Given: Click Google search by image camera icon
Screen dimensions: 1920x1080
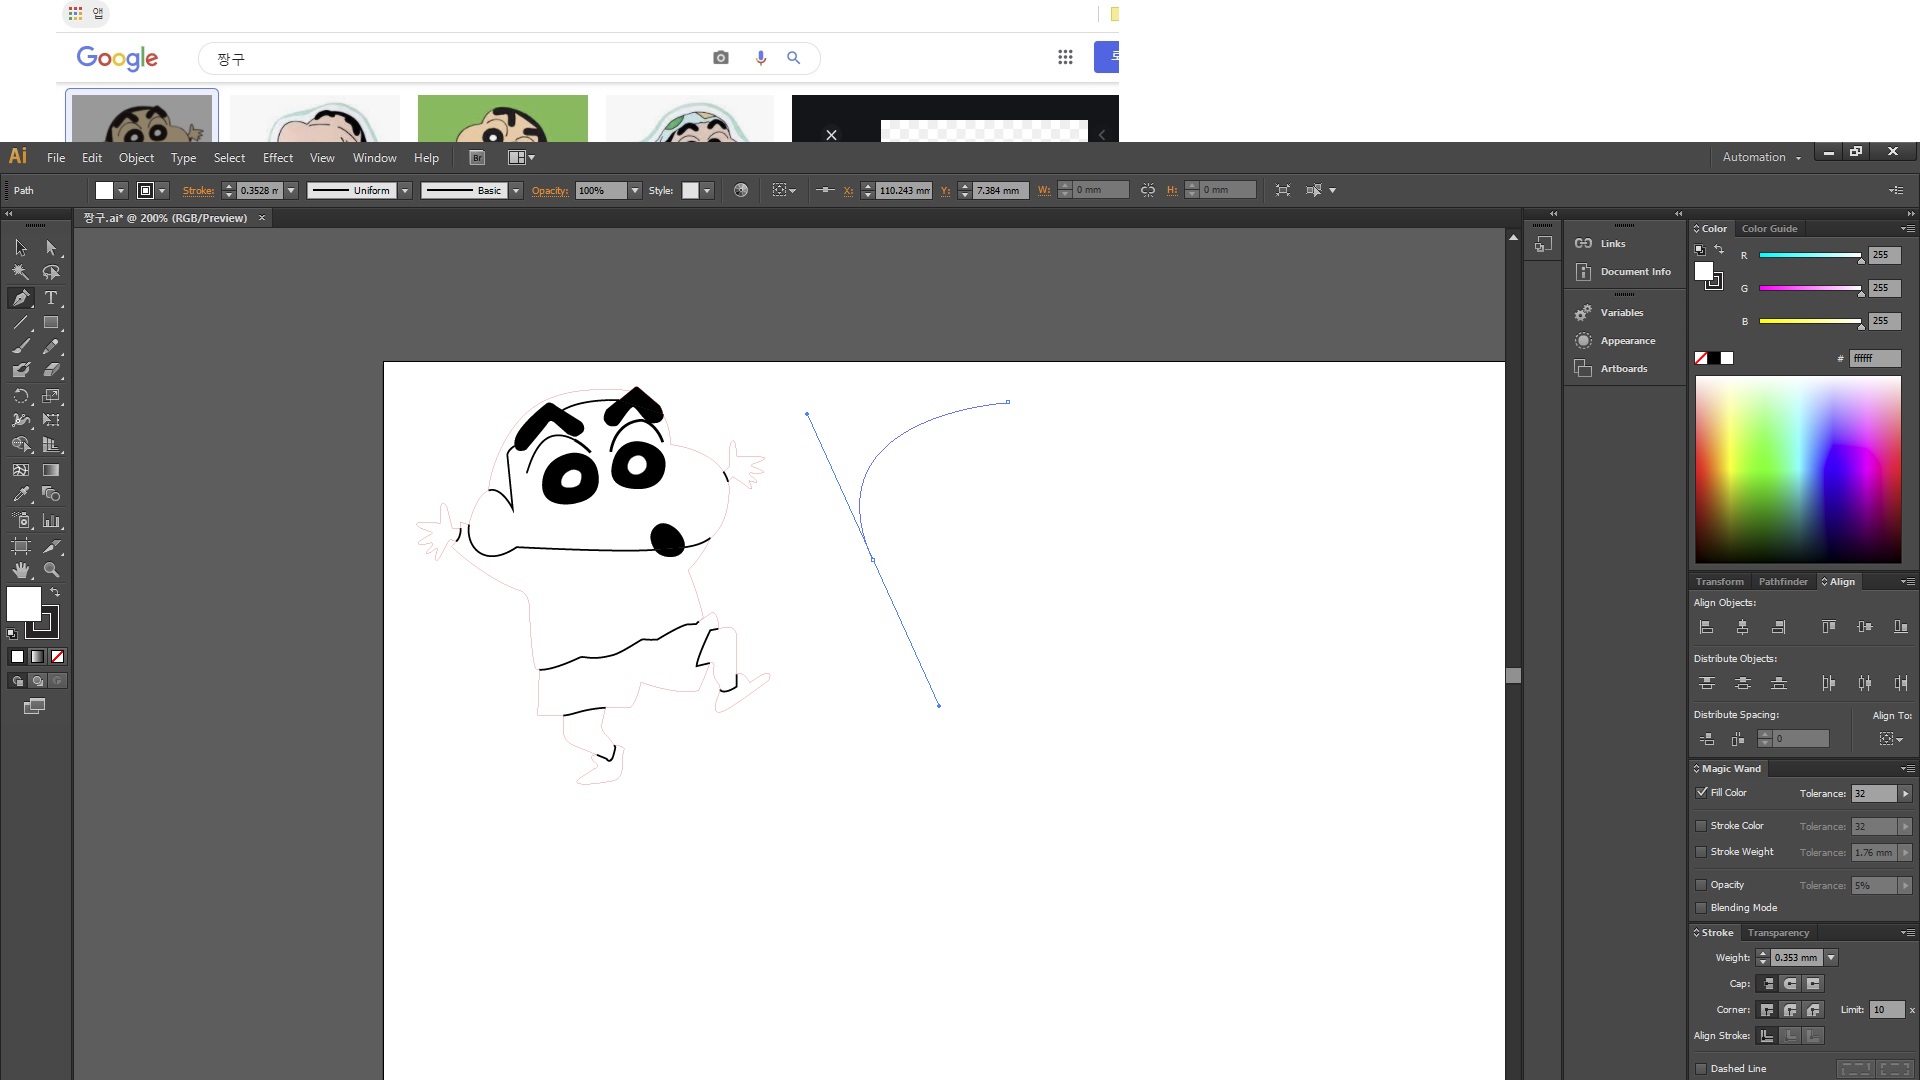Looking at the screenshot, I should 721,58.
